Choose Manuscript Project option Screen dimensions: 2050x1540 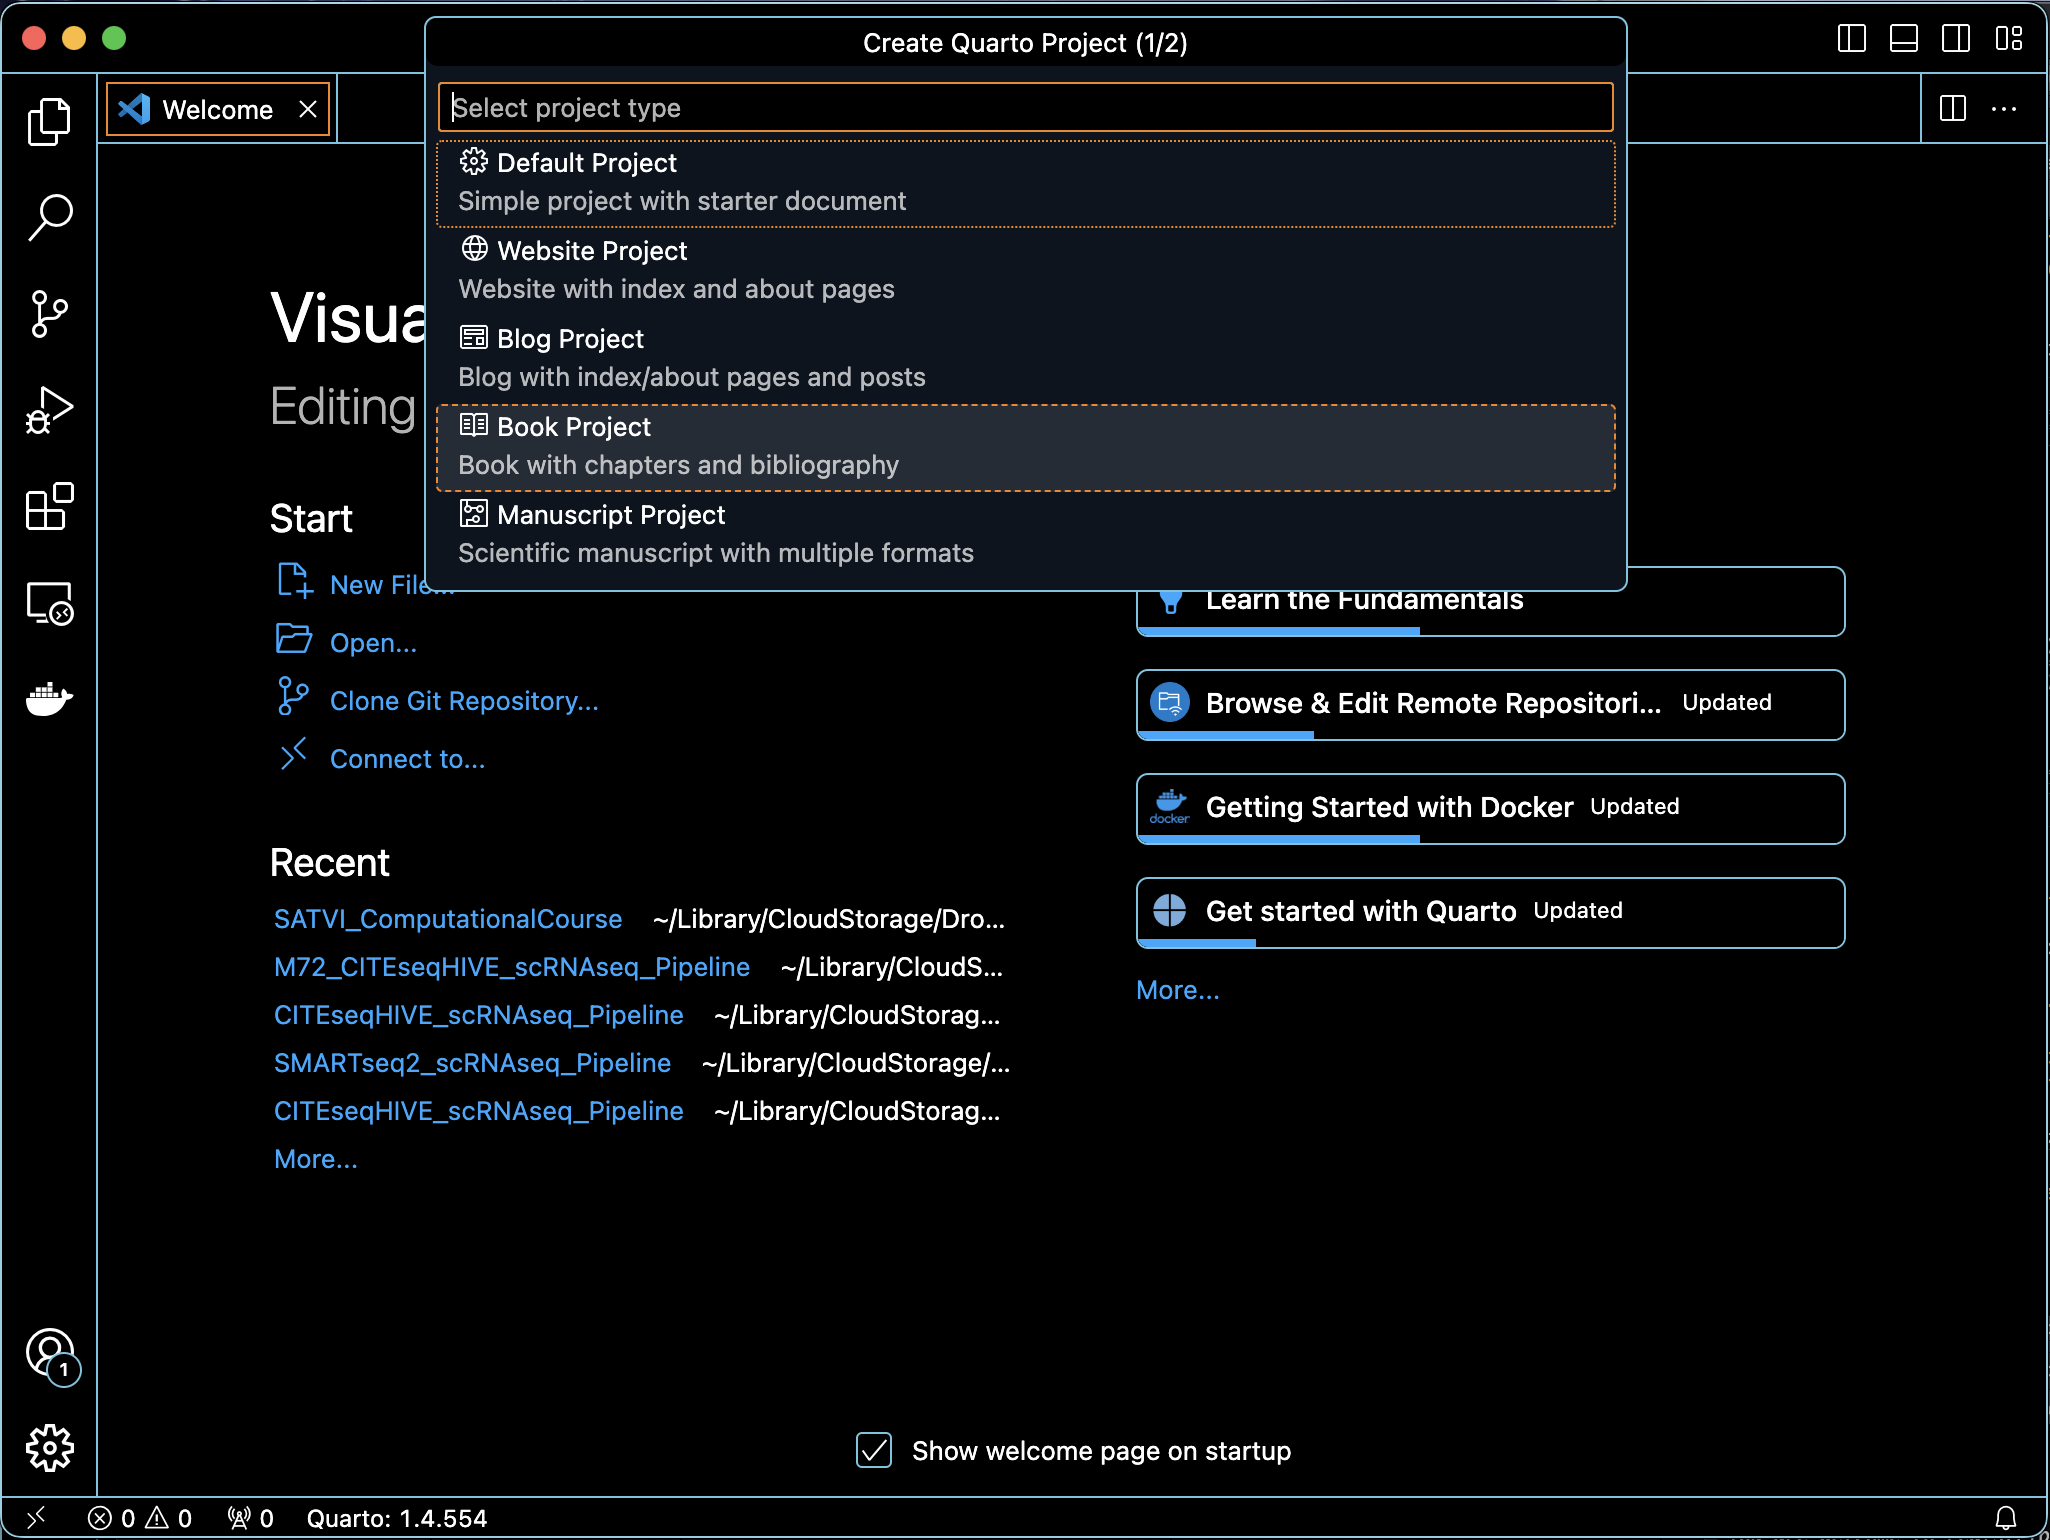[x=1025, y=535]
